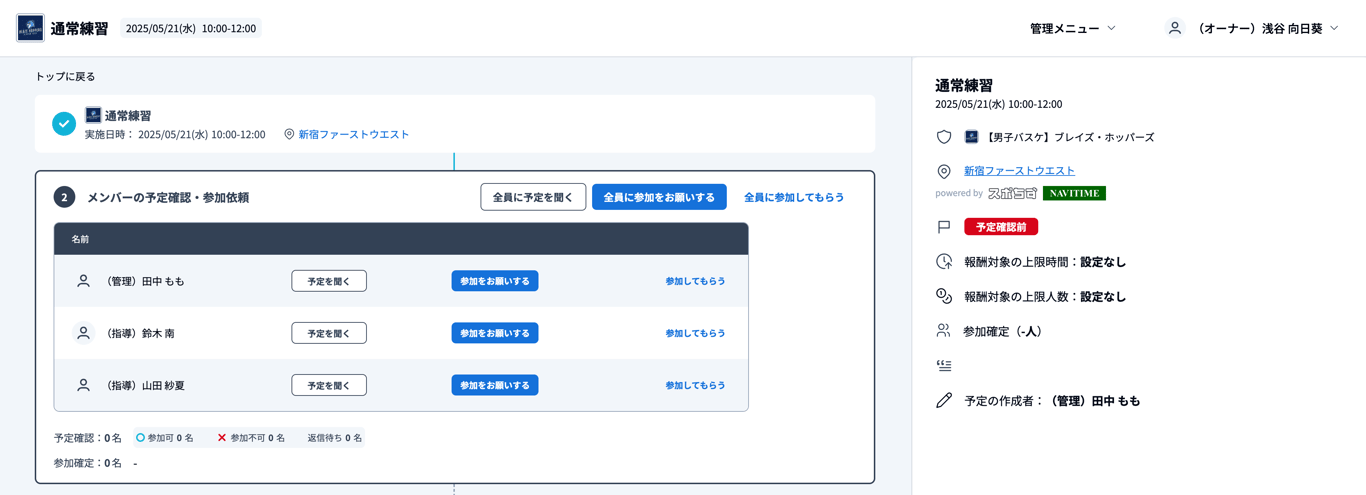Click the person icon in the 鈴木 南 row
The image size is (1366, 495).
click(84, 333)
